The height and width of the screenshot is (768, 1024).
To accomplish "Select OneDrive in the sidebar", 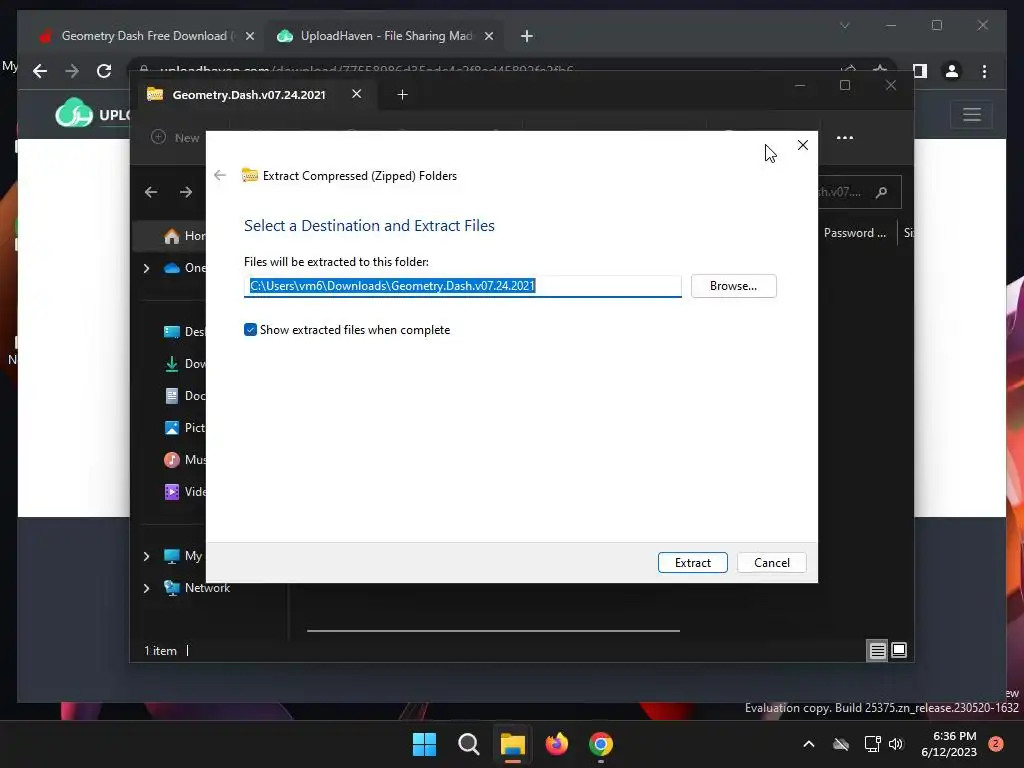I will [185, 268].
